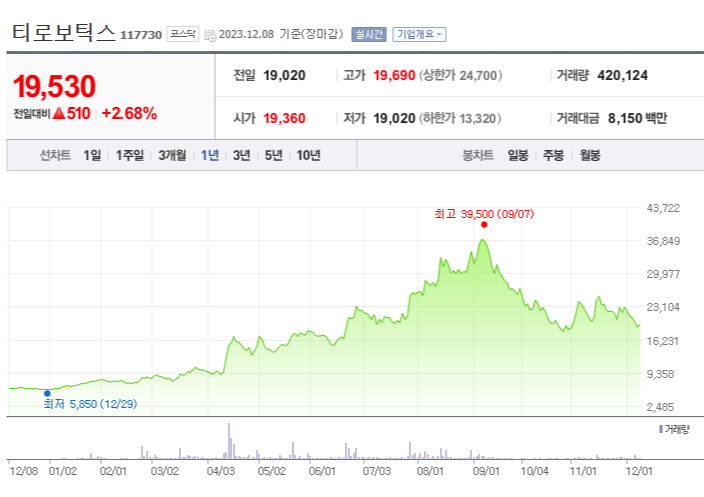Select the 5년 line chart tab
The image size is (704, 497).
pos(273,155)
